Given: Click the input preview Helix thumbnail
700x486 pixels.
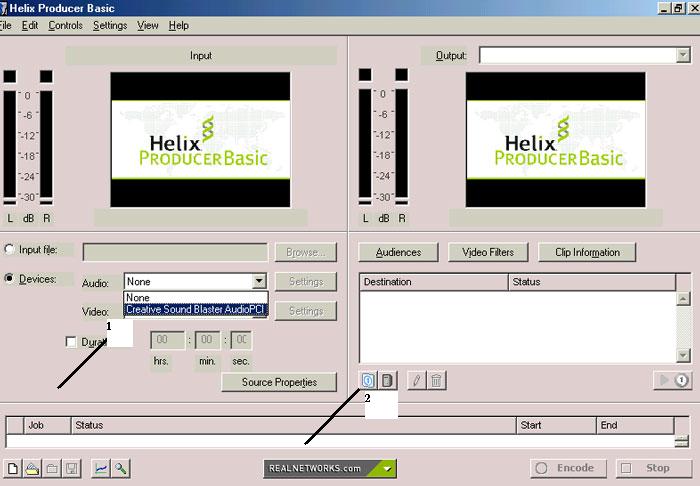Looking at the screenshot, I should pyautogui.click(x=200, y=140).
